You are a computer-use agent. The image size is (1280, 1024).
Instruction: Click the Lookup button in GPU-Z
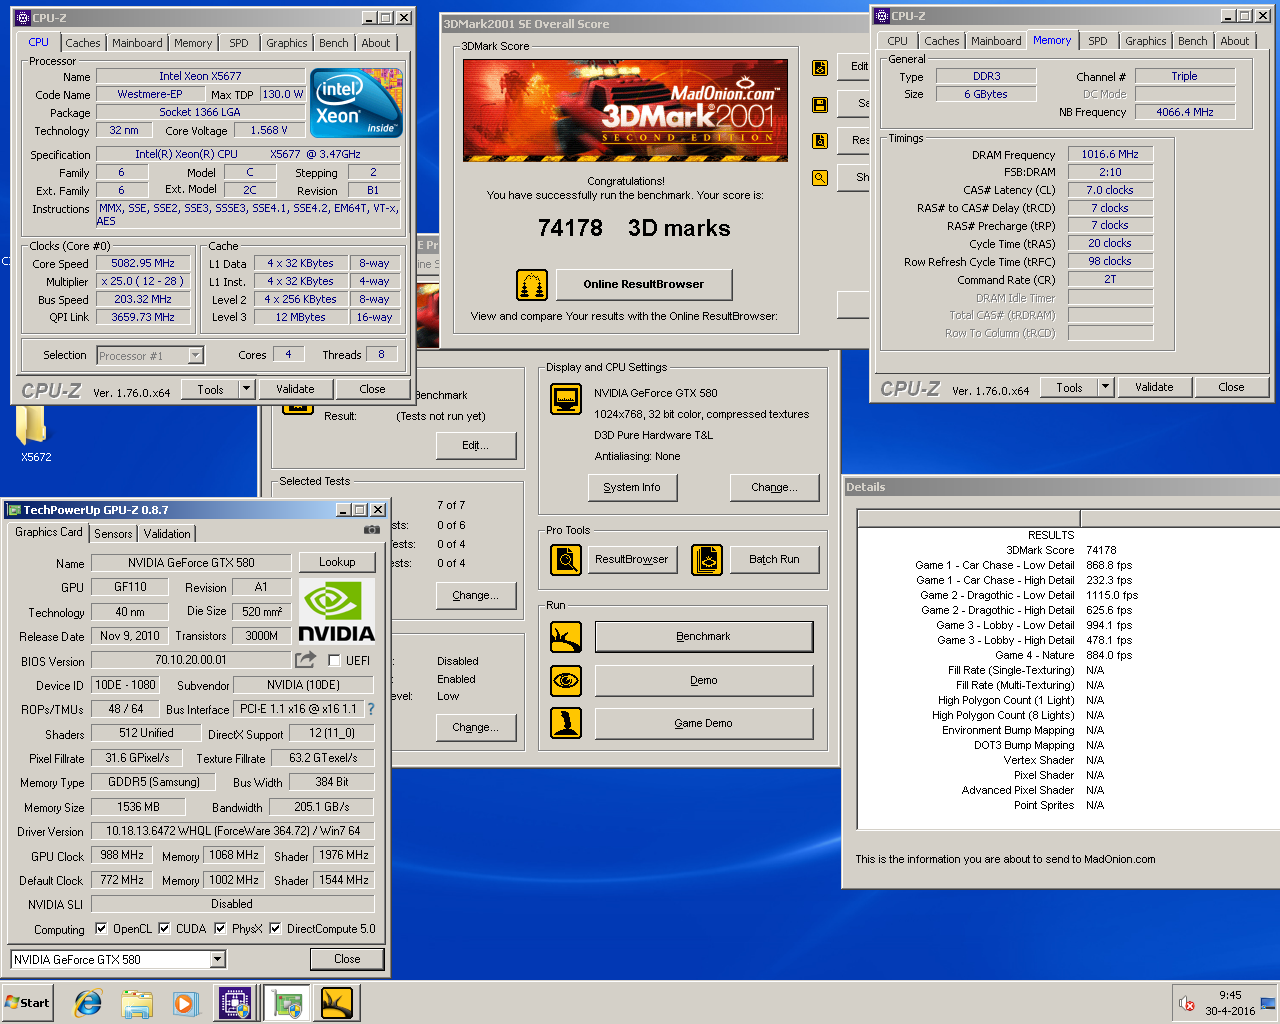tap(337, 562)
